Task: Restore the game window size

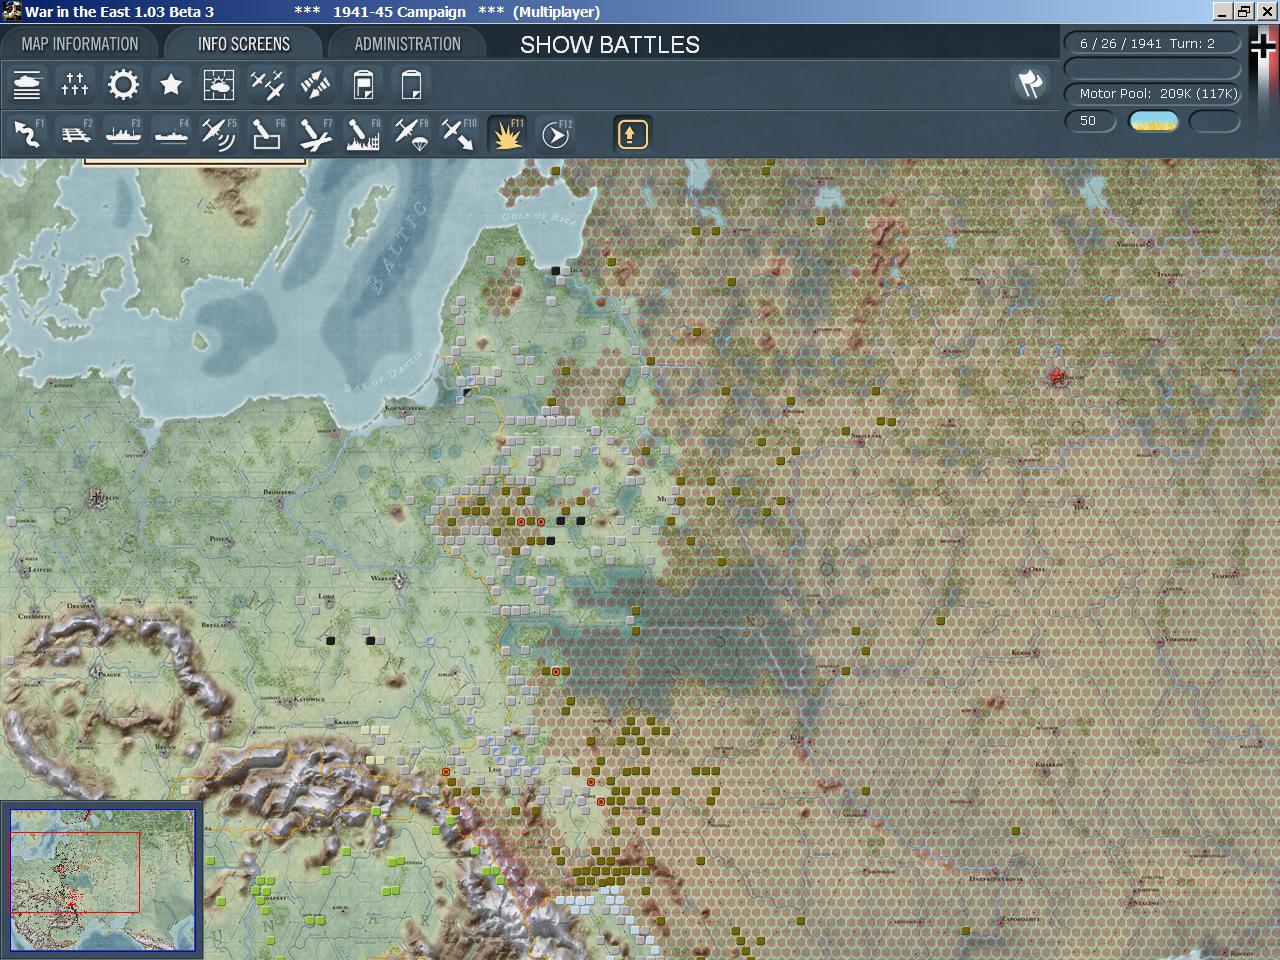Action: tap(1244, 12)
